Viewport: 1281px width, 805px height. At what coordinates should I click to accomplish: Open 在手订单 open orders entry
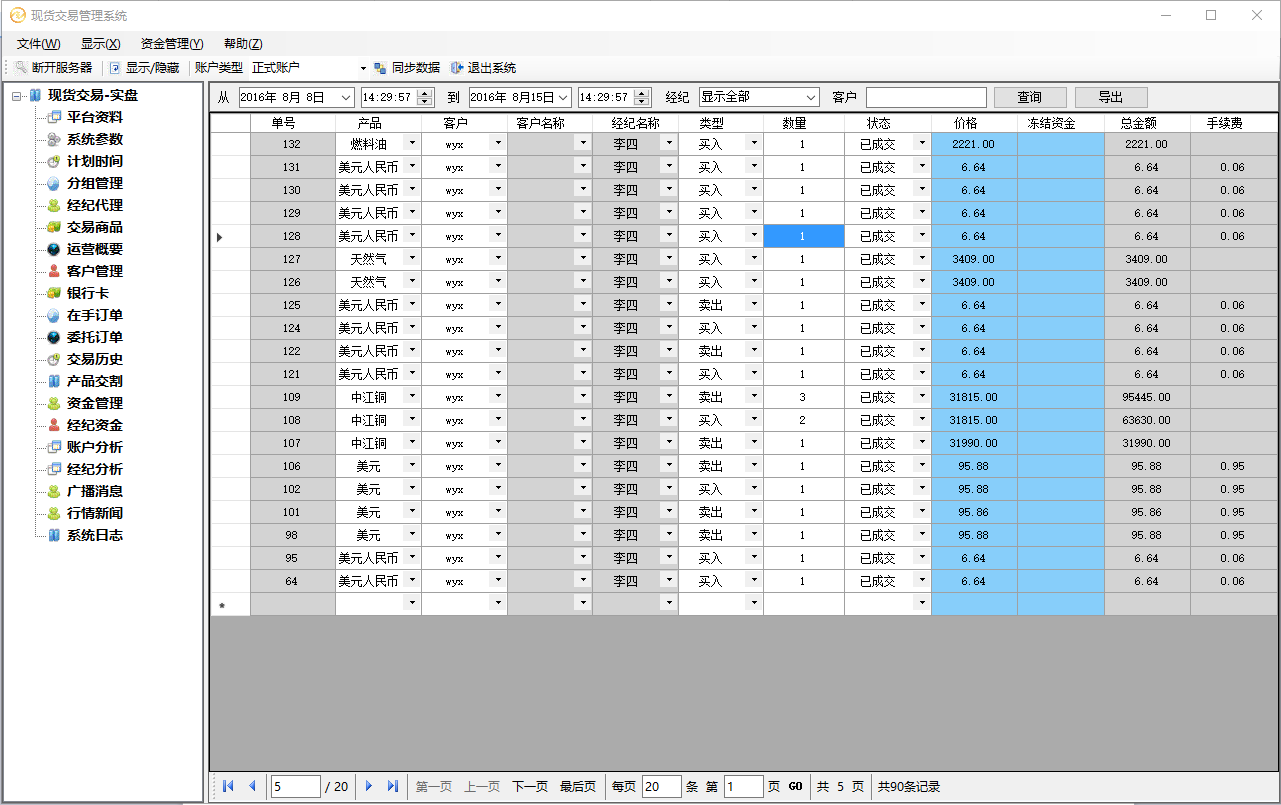[95, 315]
